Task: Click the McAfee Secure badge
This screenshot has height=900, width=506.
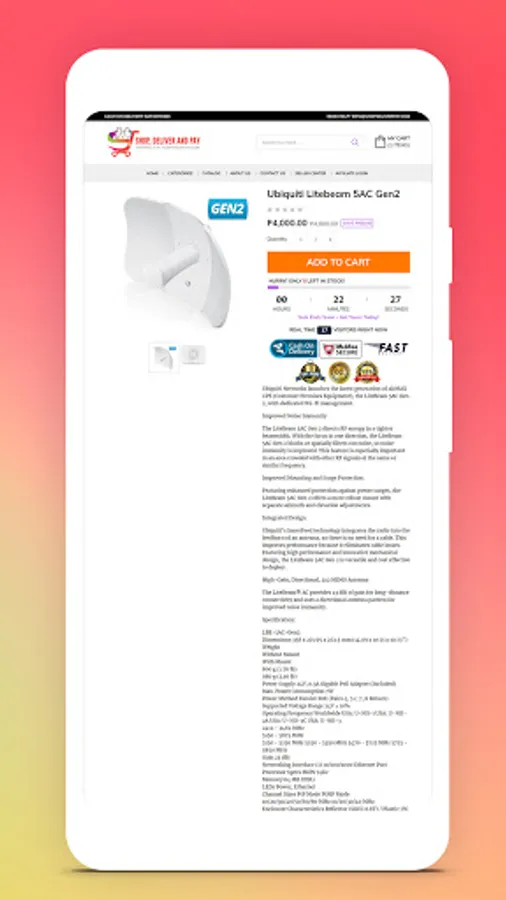Action: tap(341, 348)
